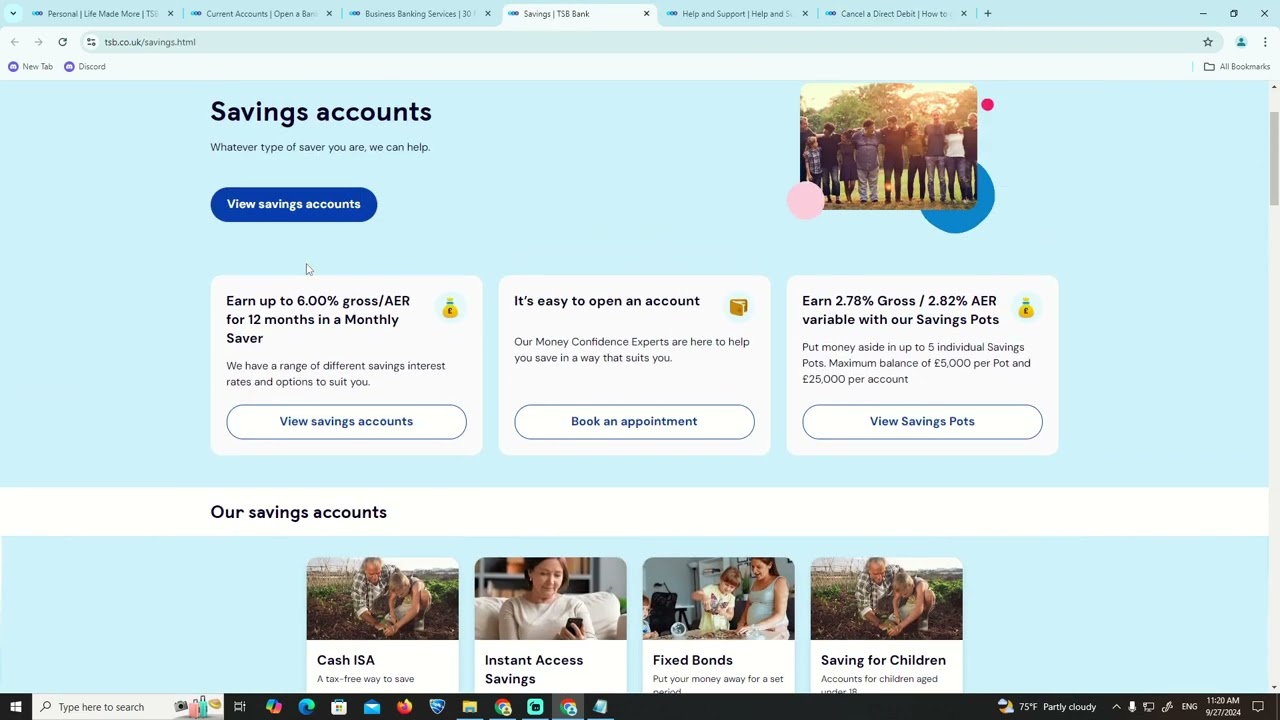Open the All Bookmarks folder
The width and height of the screenshot is (1280, 720).
(1237, 66)
